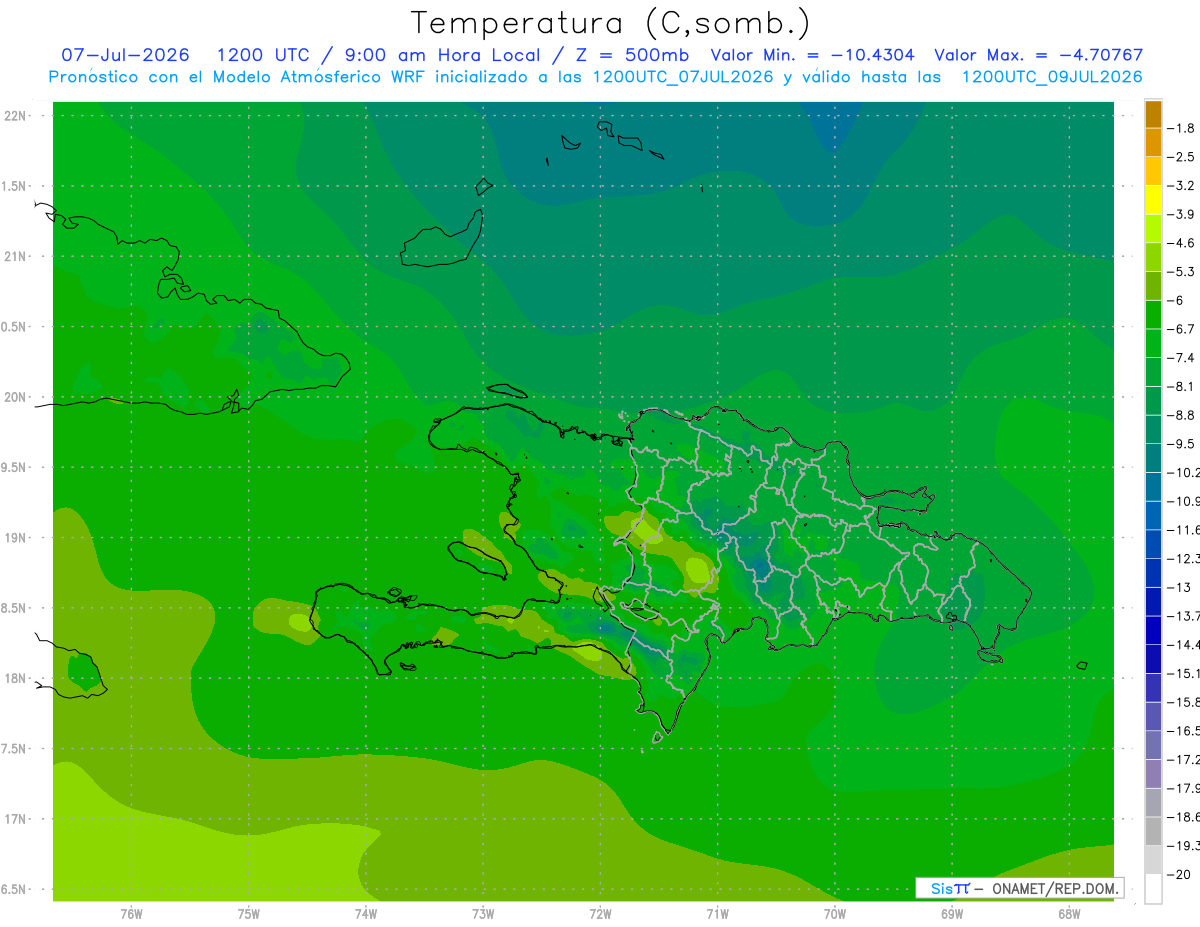
Task: Click legend swatch between -1.8 and -2.5
Action: 1153,142
